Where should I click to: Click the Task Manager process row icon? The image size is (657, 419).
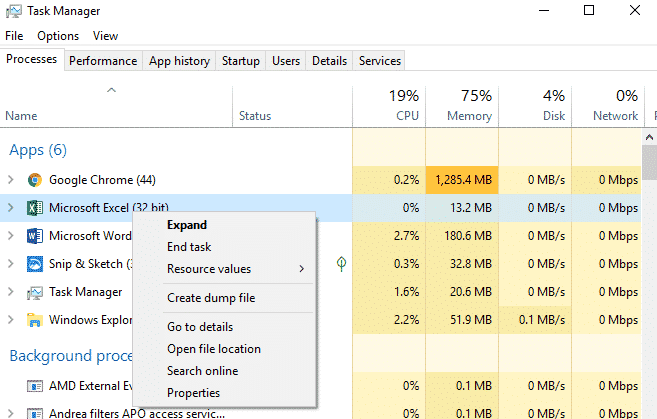(x=35, y=292)
